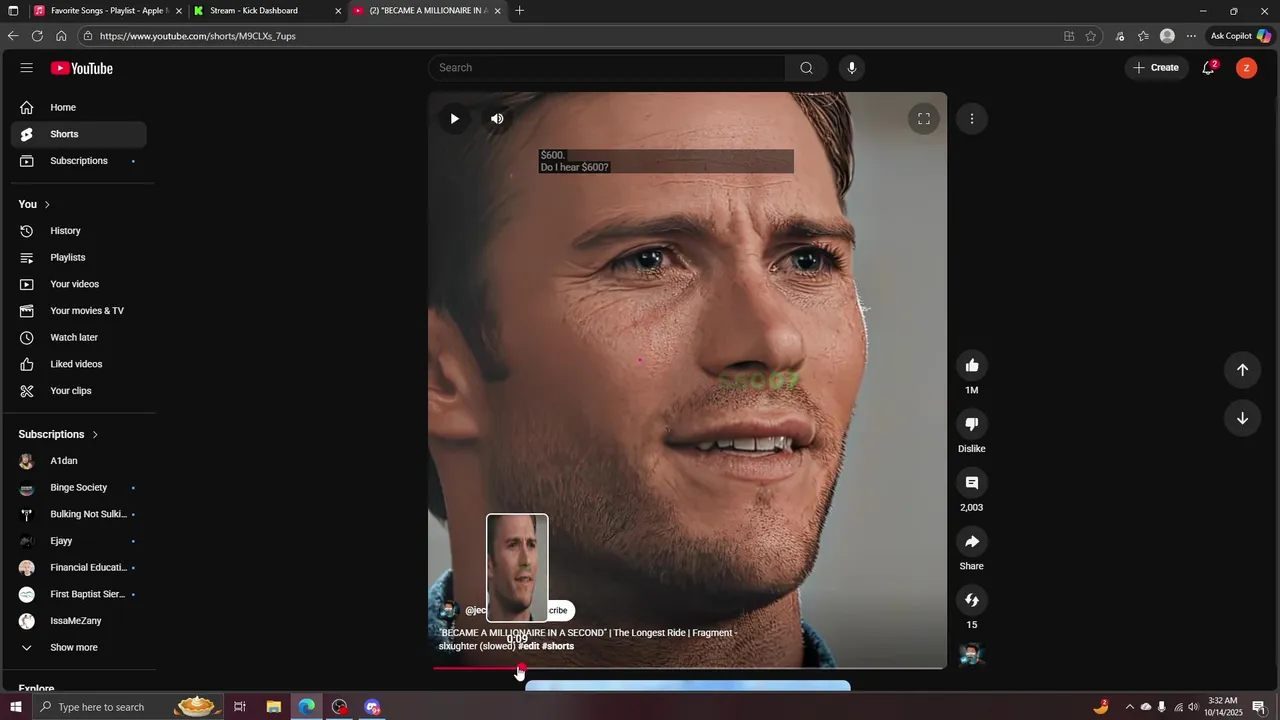This screenshot has height=720, width=1280.
Task: Click the search magnifier button
Action: click(x=806, y=68)
